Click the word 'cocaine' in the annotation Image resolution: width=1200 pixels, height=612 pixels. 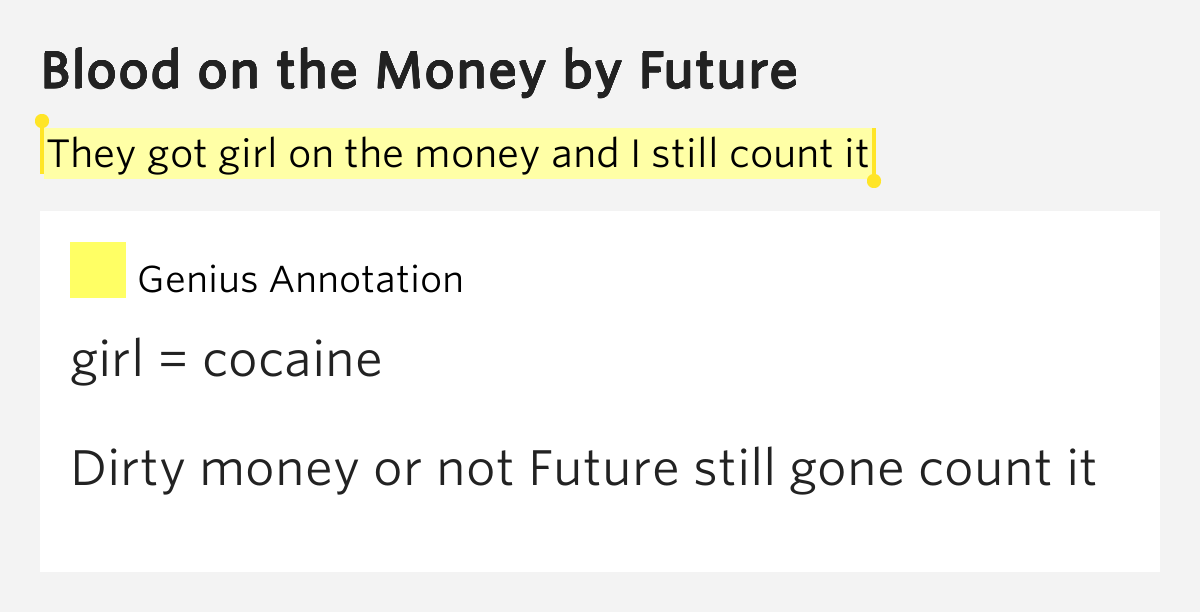292,360
